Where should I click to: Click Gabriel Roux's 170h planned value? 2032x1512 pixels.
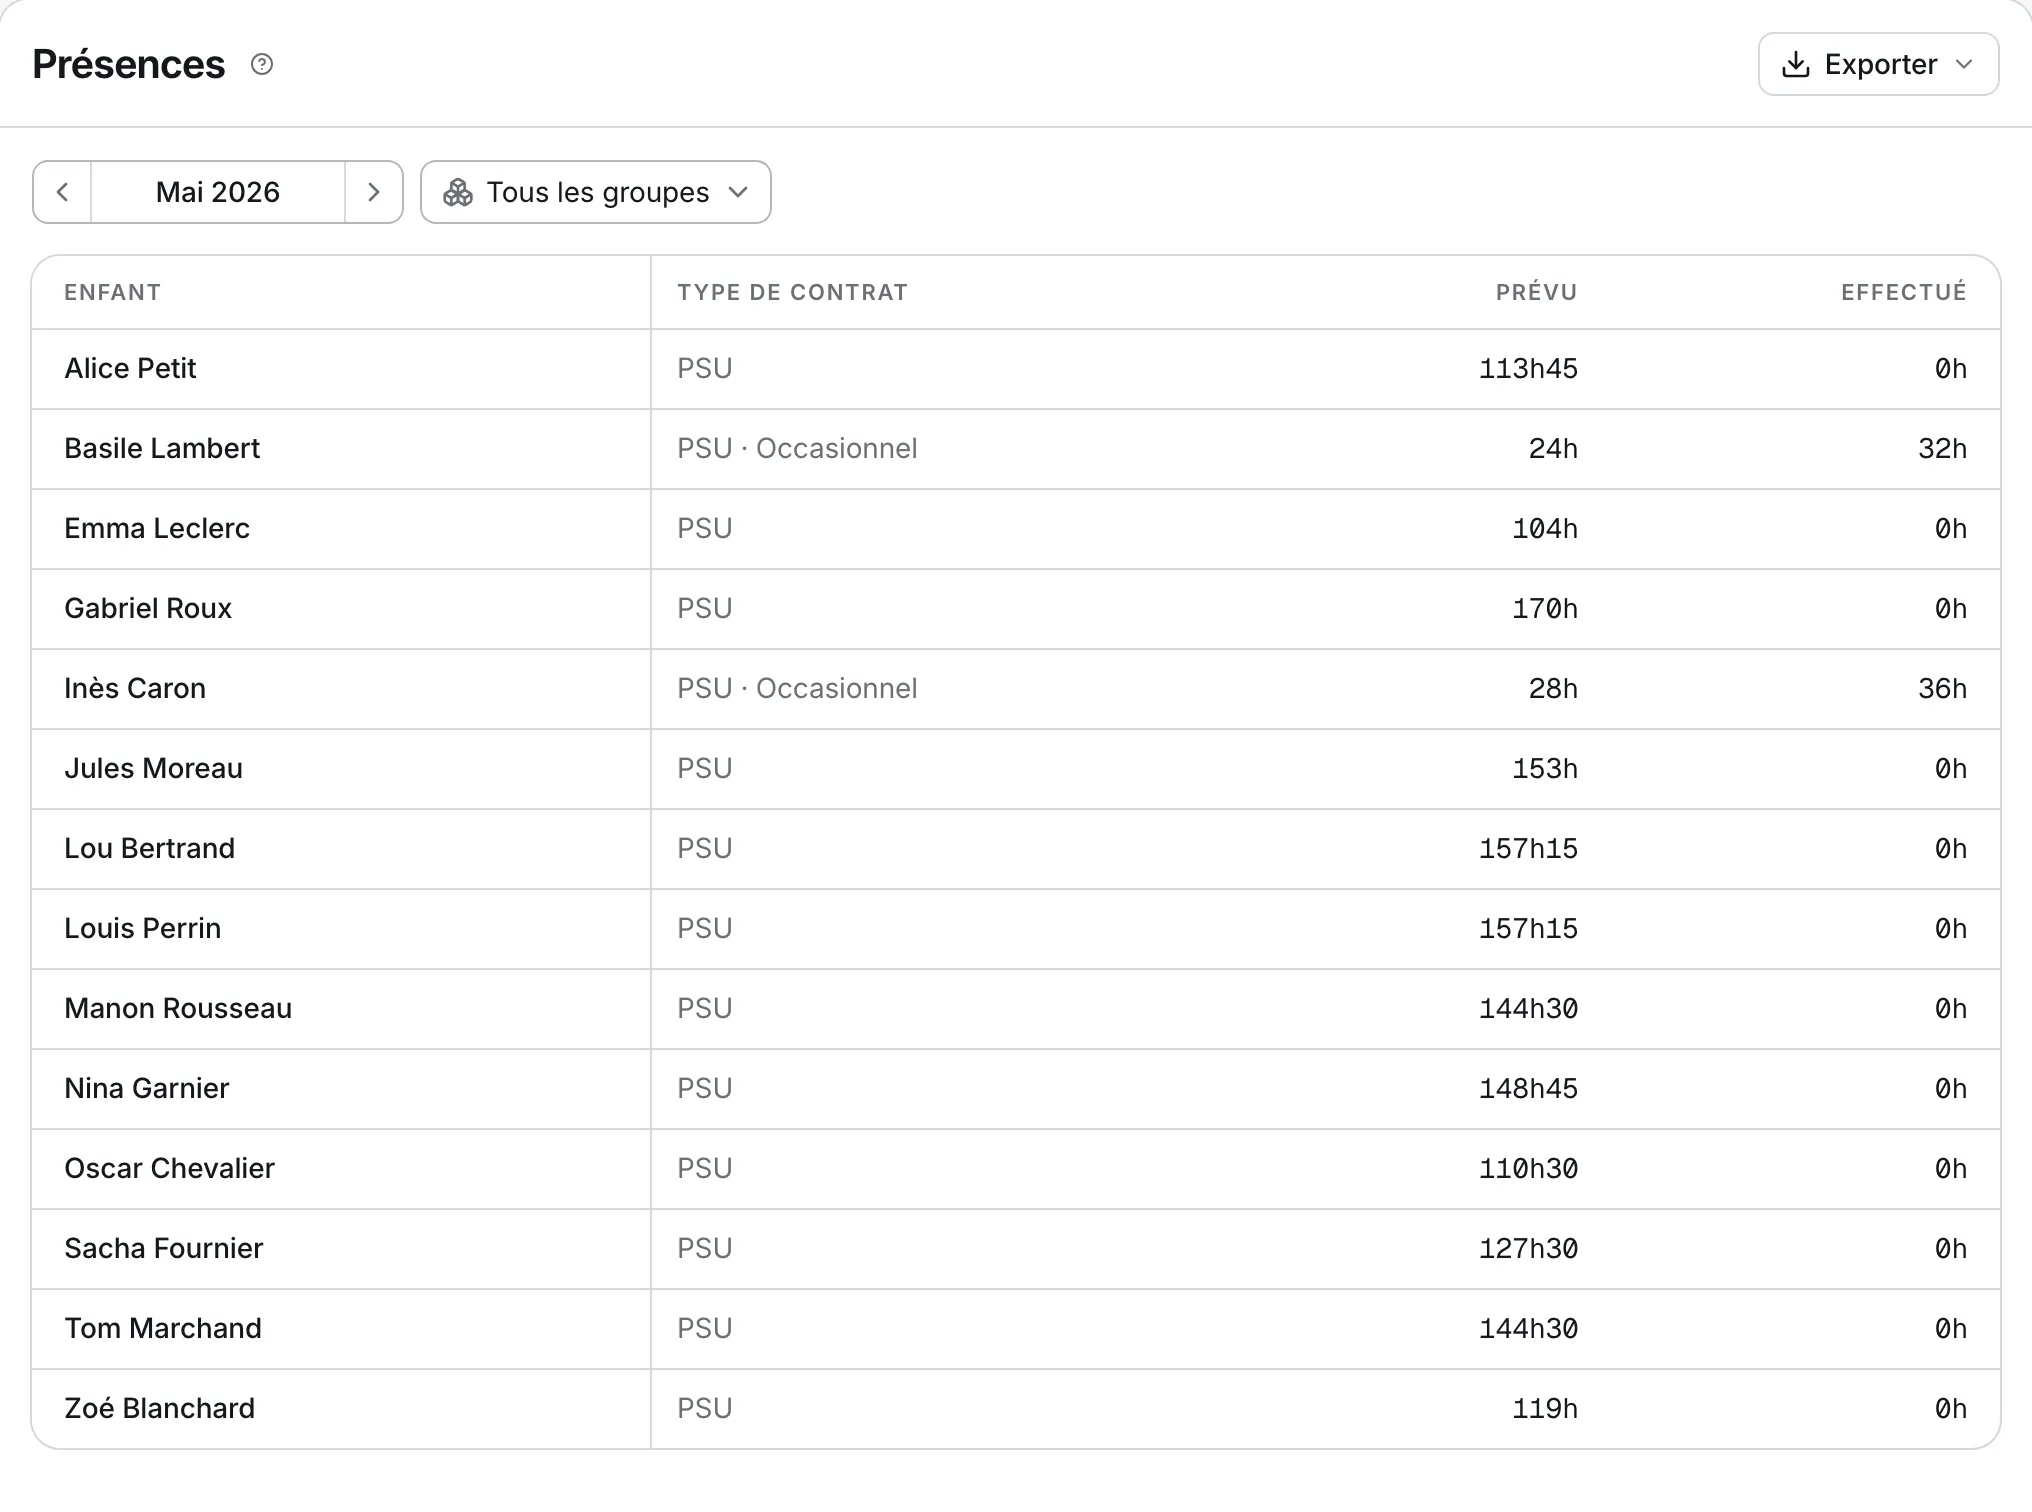click(1545, 608)
